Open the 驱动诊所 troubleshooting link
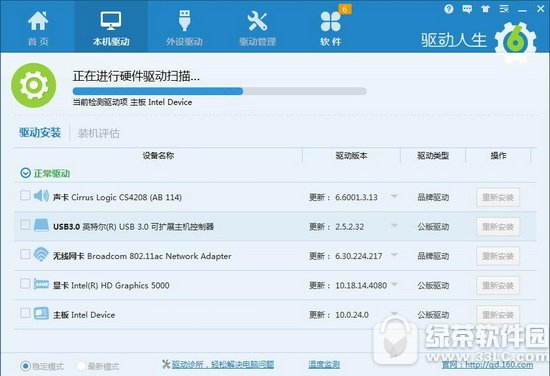This screenshot has width=550, height=376. (x=223, y=364)
